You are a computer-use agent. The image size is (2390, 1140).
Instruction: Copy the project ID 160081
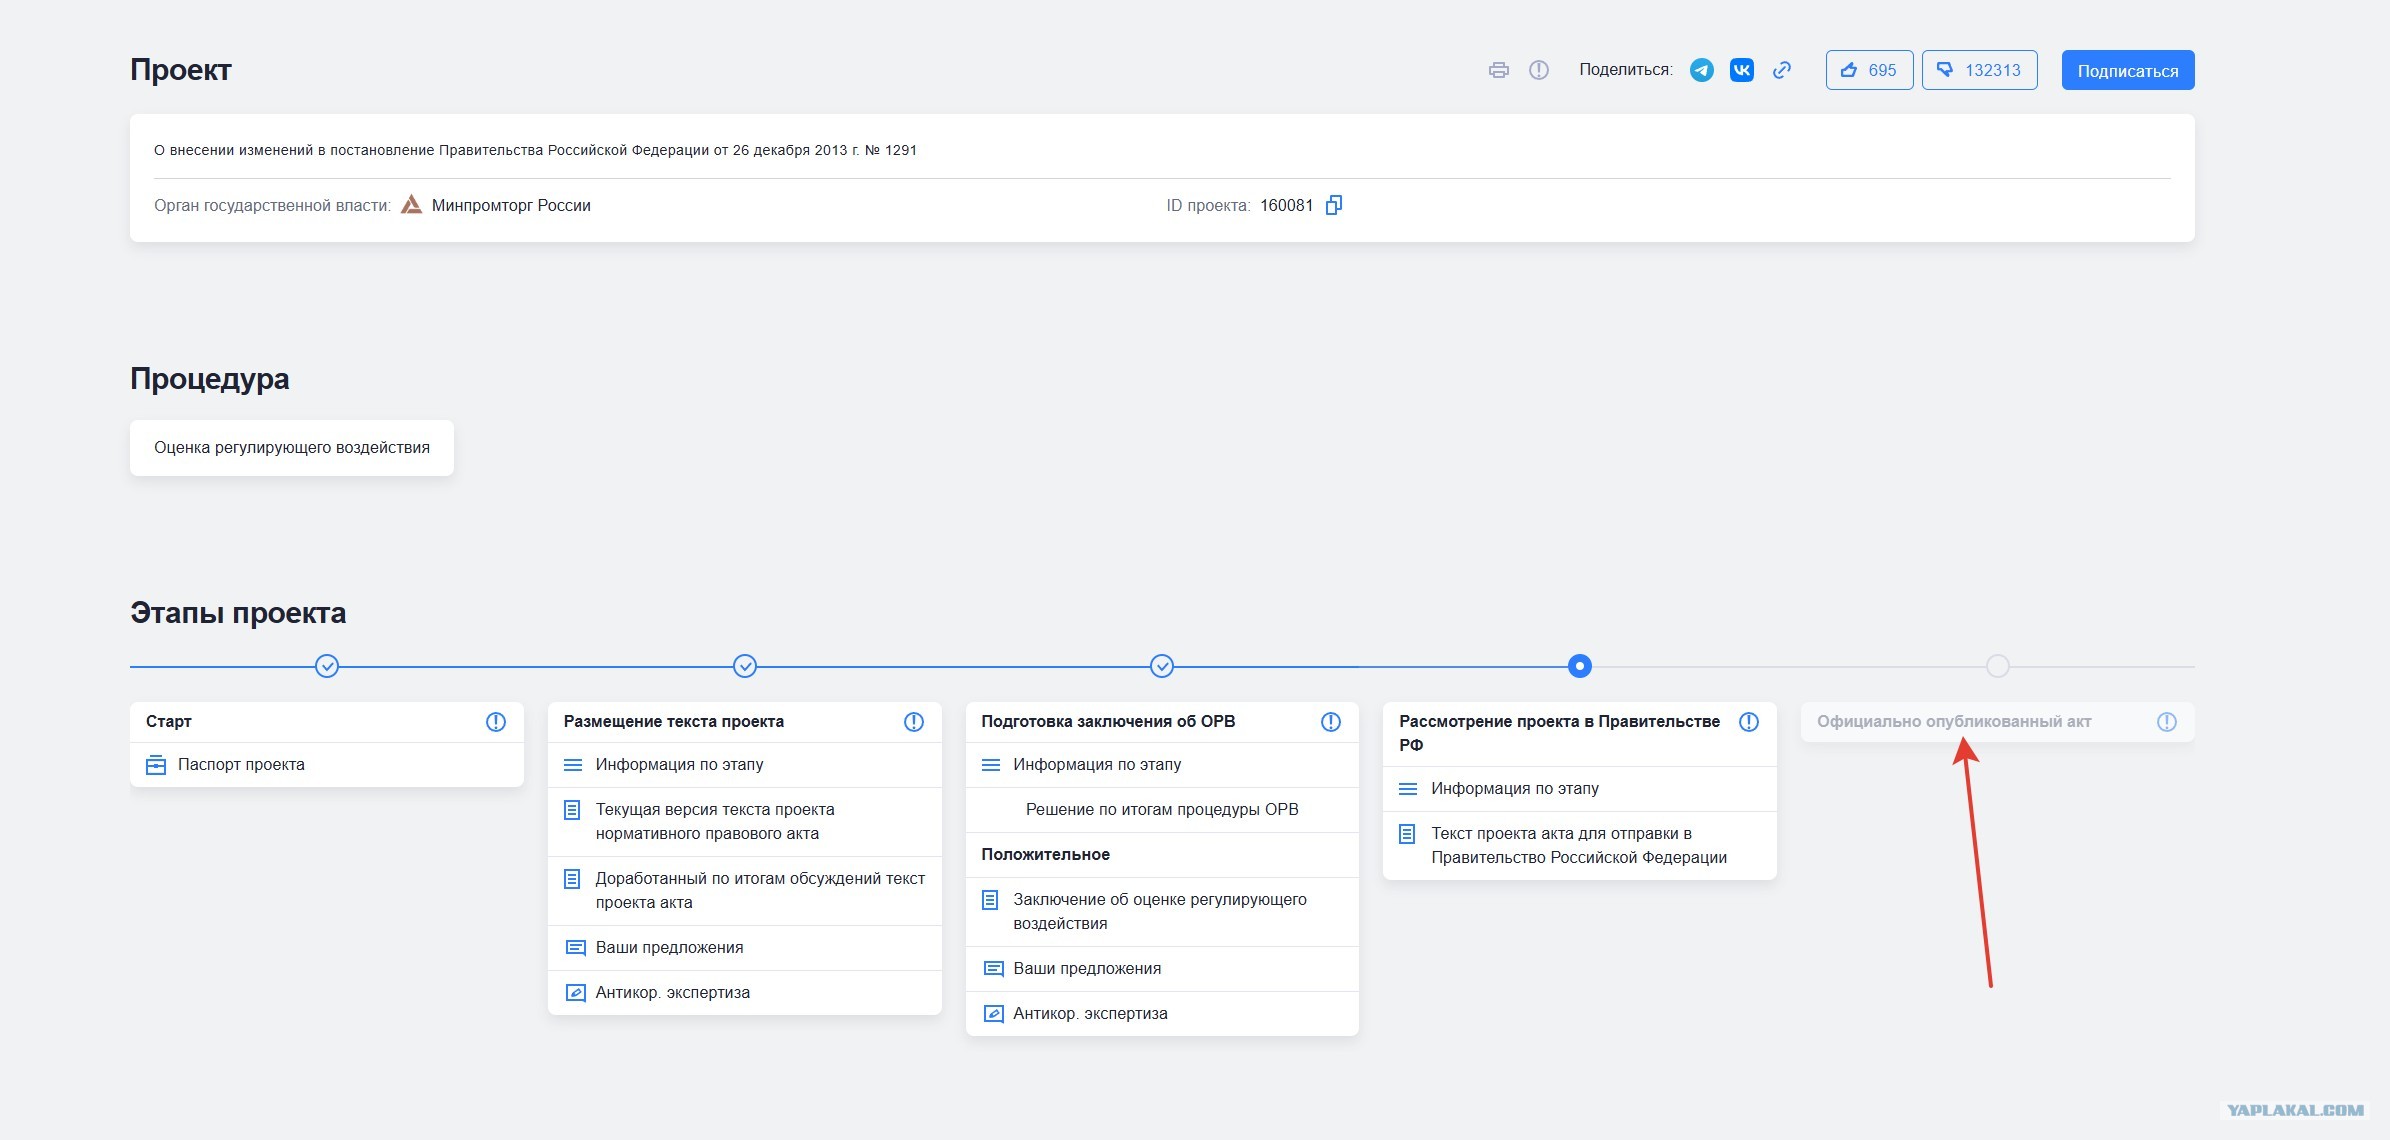click(1334, 205)
